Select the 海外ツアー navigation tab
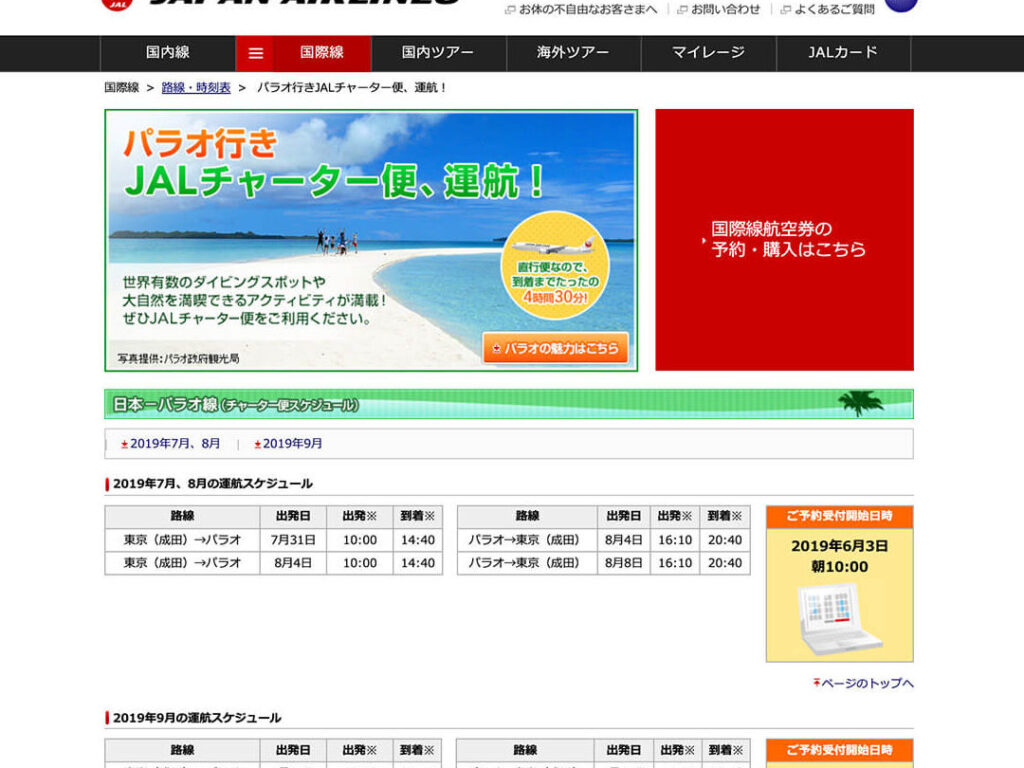 573,53
